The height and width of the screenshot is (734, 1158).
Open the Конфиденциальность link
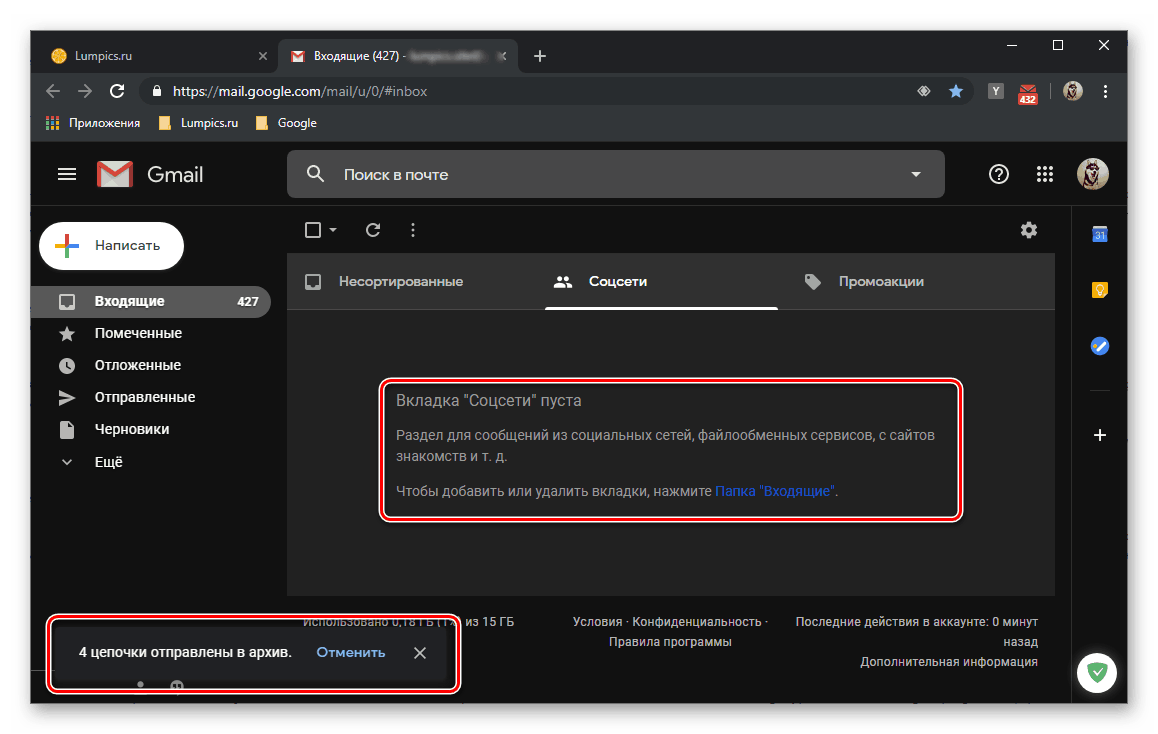(696, 622)
